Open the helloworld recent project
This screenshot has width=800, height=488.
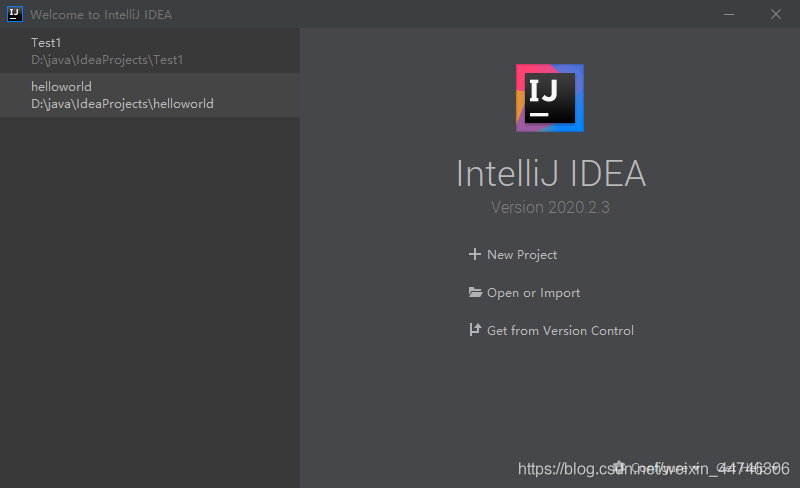(x=61, y=87)
